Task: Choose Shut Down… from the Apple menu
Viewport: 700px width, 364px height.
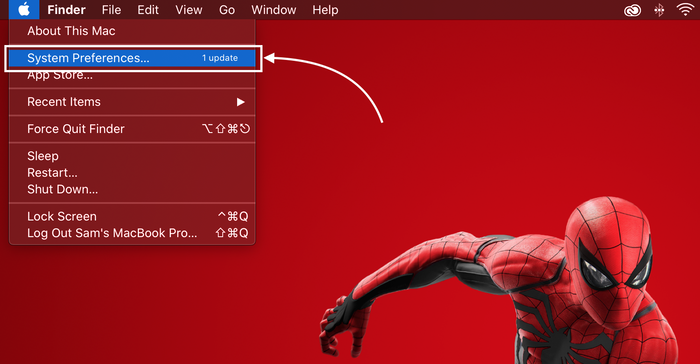Action: (x=132, y=189)
